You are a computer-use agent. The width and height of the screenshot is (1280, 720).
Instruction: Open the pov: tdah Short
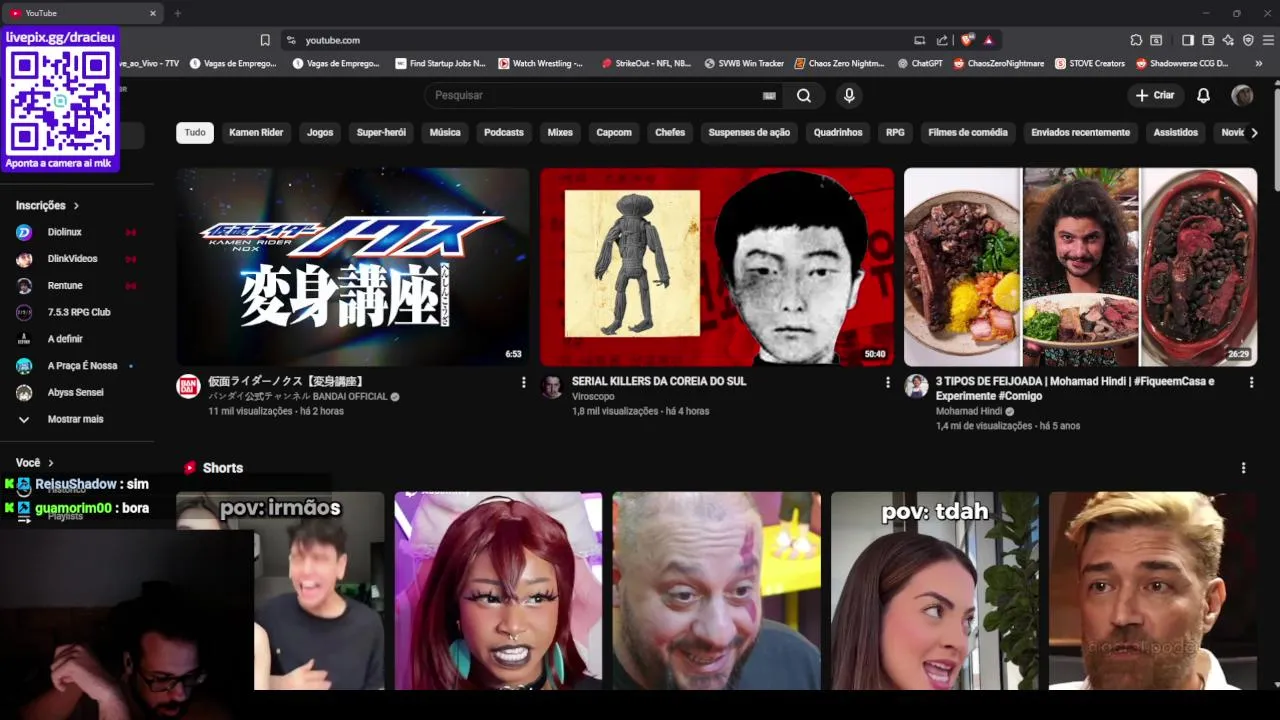pos(934,590)
